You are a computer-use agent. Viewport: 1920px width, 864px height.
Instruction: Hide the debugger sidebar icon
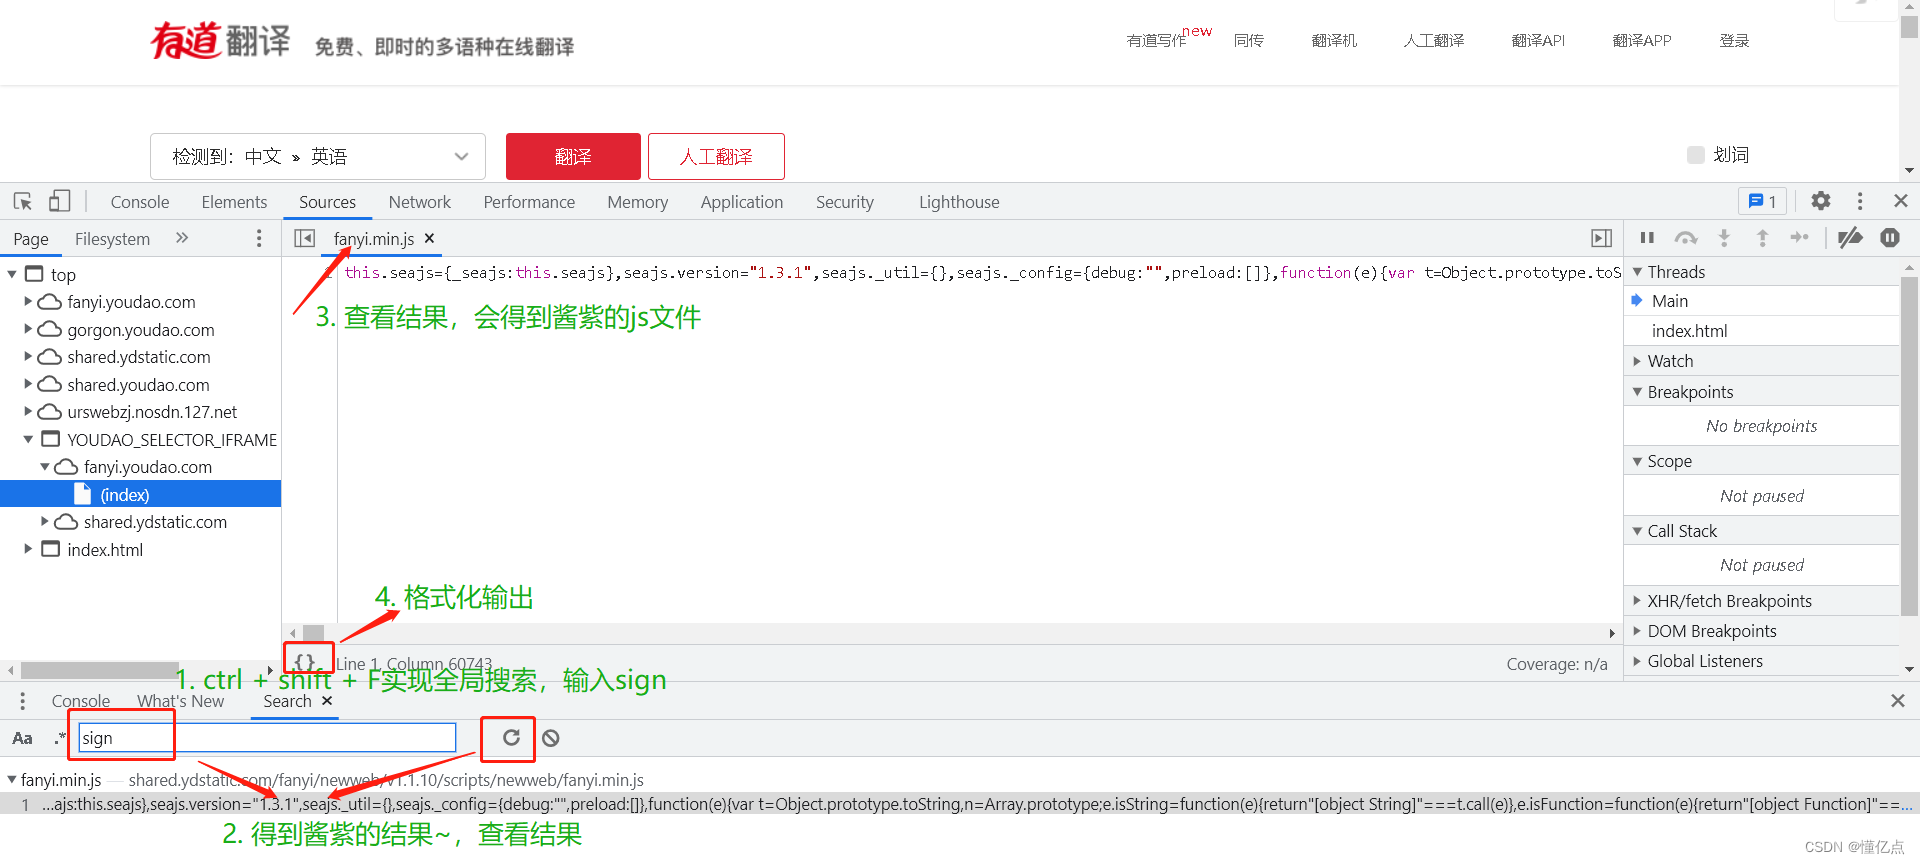click(x=1602, y=238)
